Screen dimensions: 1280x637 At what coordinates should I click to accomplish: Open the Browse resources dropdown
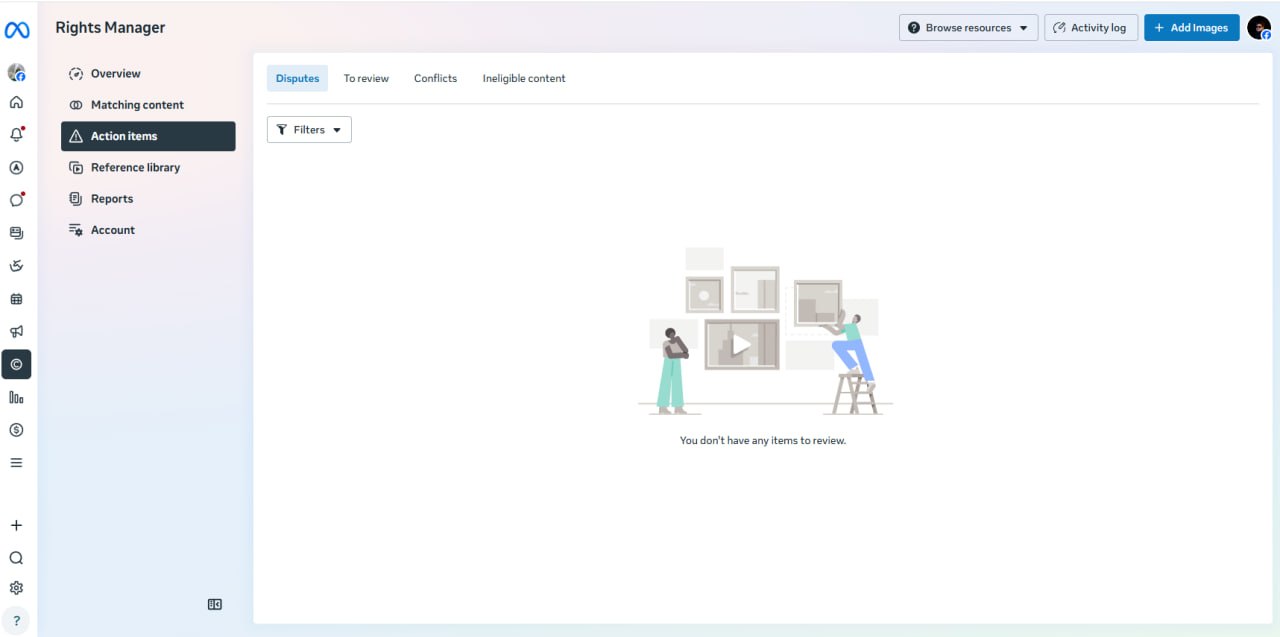968,28
